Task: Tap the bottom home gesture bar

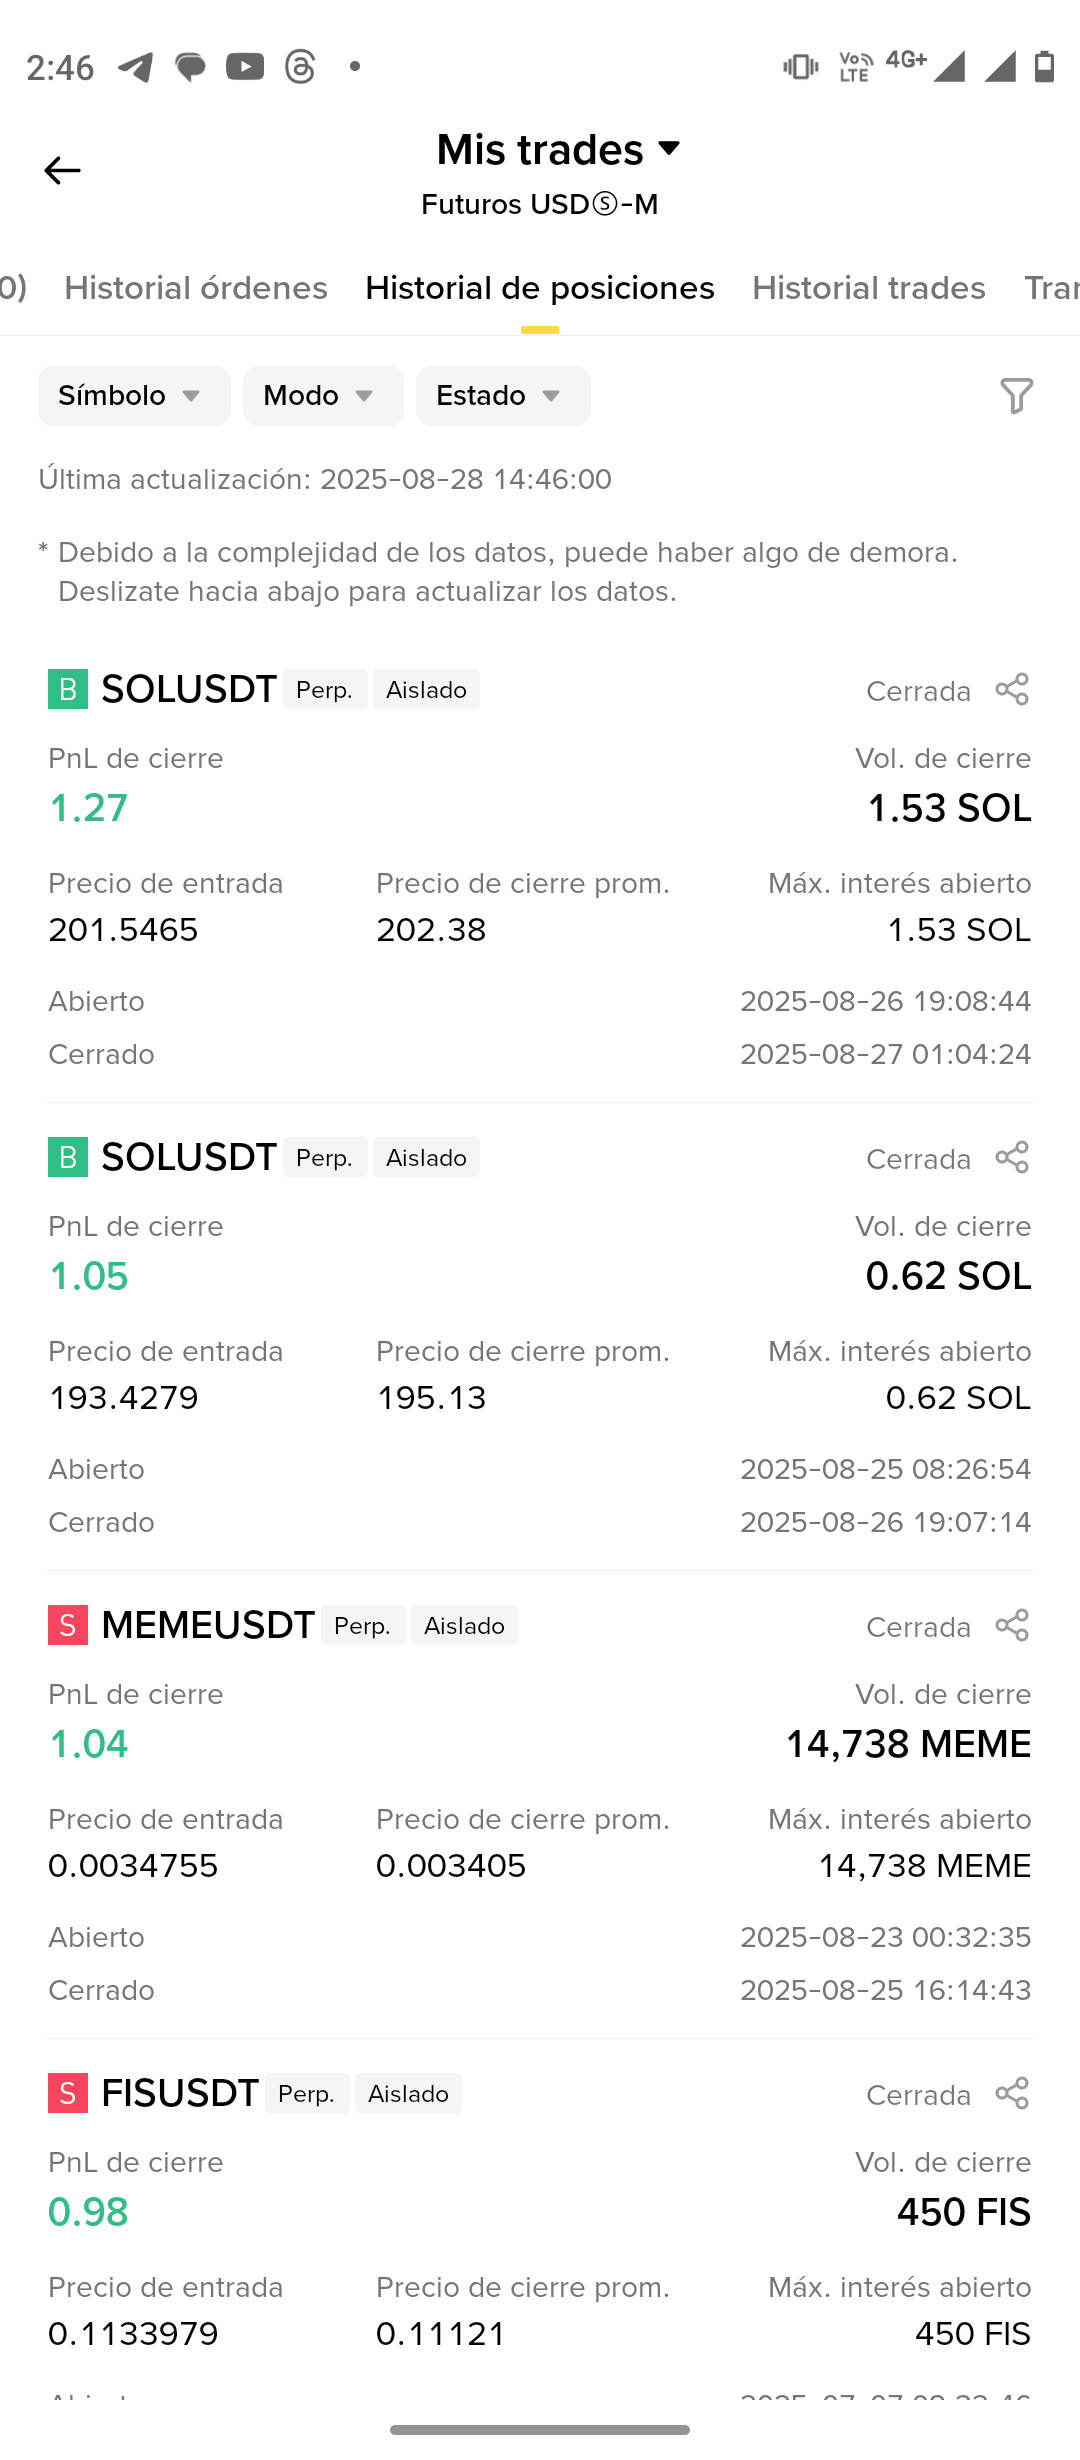Action: 540,2430
